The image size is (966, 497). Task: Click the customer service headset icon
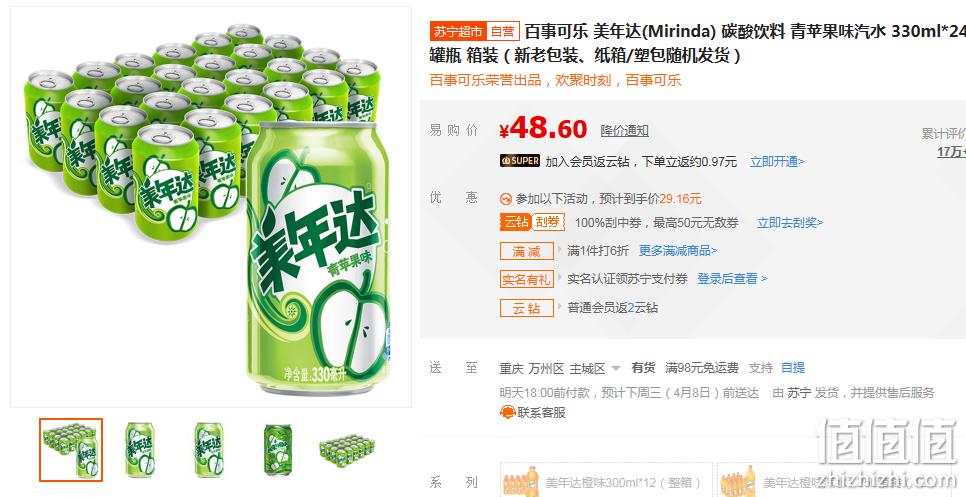pos(507,412)
